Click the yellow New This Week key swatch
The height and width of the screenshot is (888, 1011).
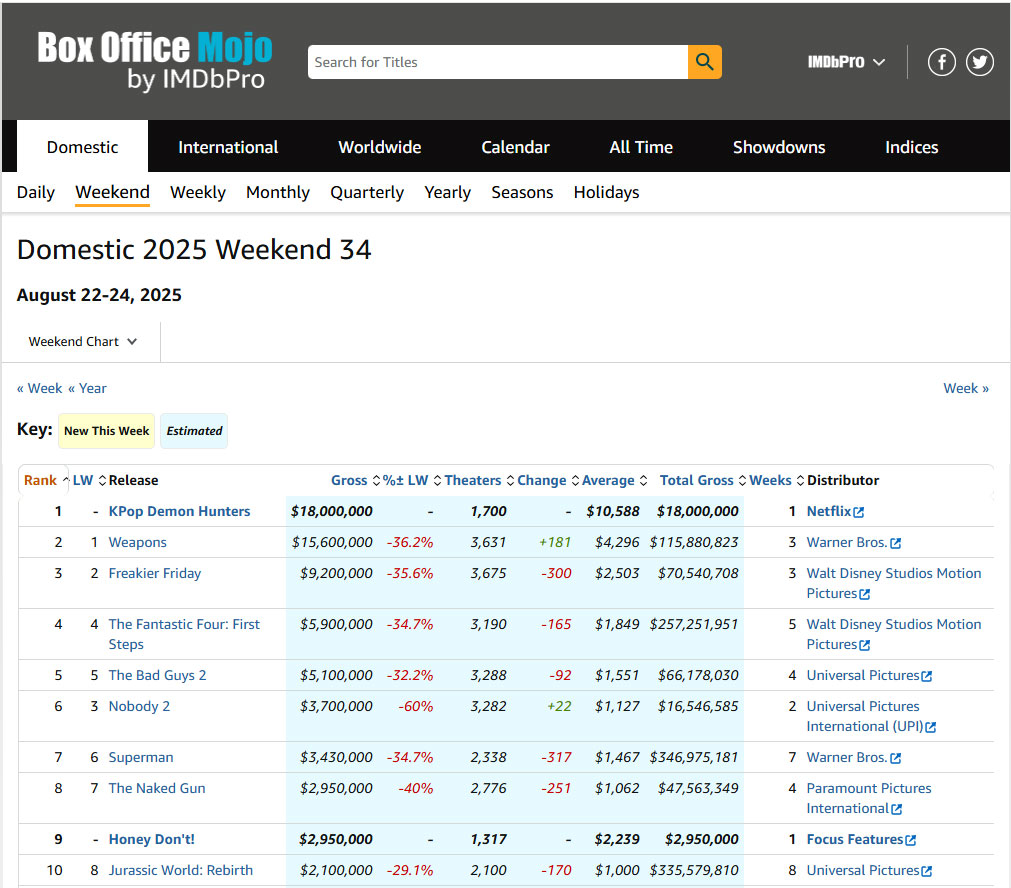coord(106,431)
